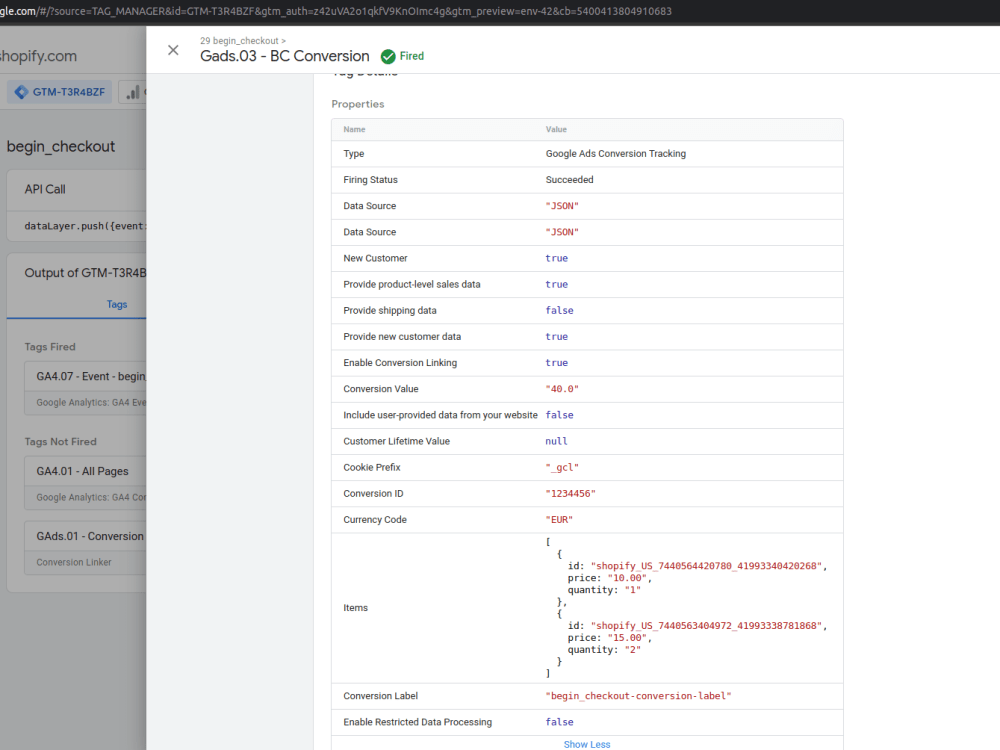
Task: Click the Properties section heading
Action: point(358,104)
